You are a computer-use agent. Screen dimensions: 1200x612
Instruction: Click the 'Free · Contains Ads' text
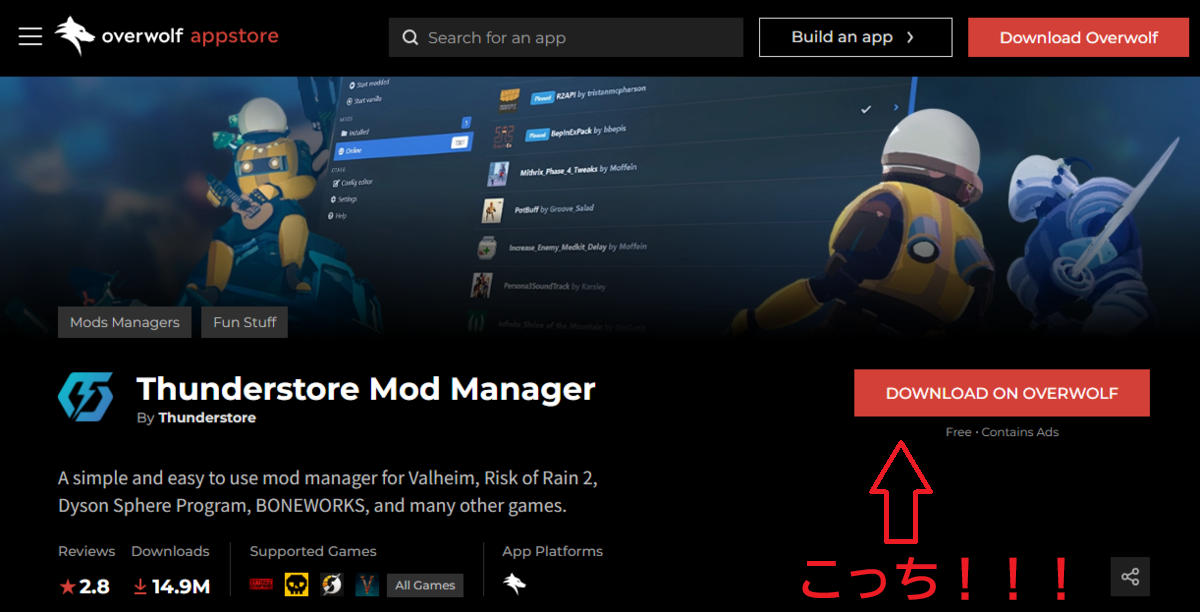coord(1002,432)
